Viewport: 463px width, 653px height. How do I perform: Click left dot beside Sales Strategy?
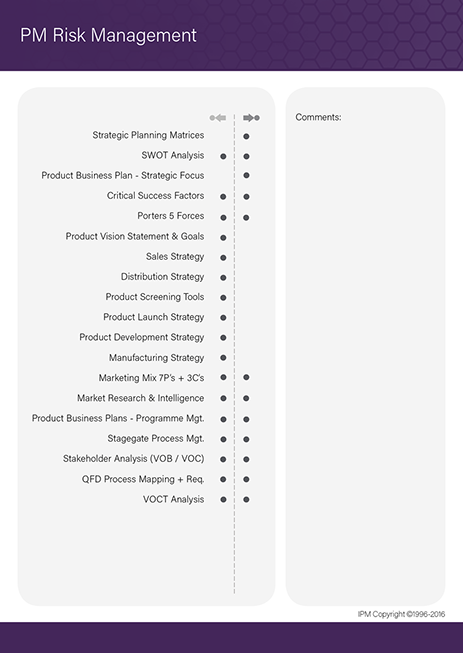[223, 258]
